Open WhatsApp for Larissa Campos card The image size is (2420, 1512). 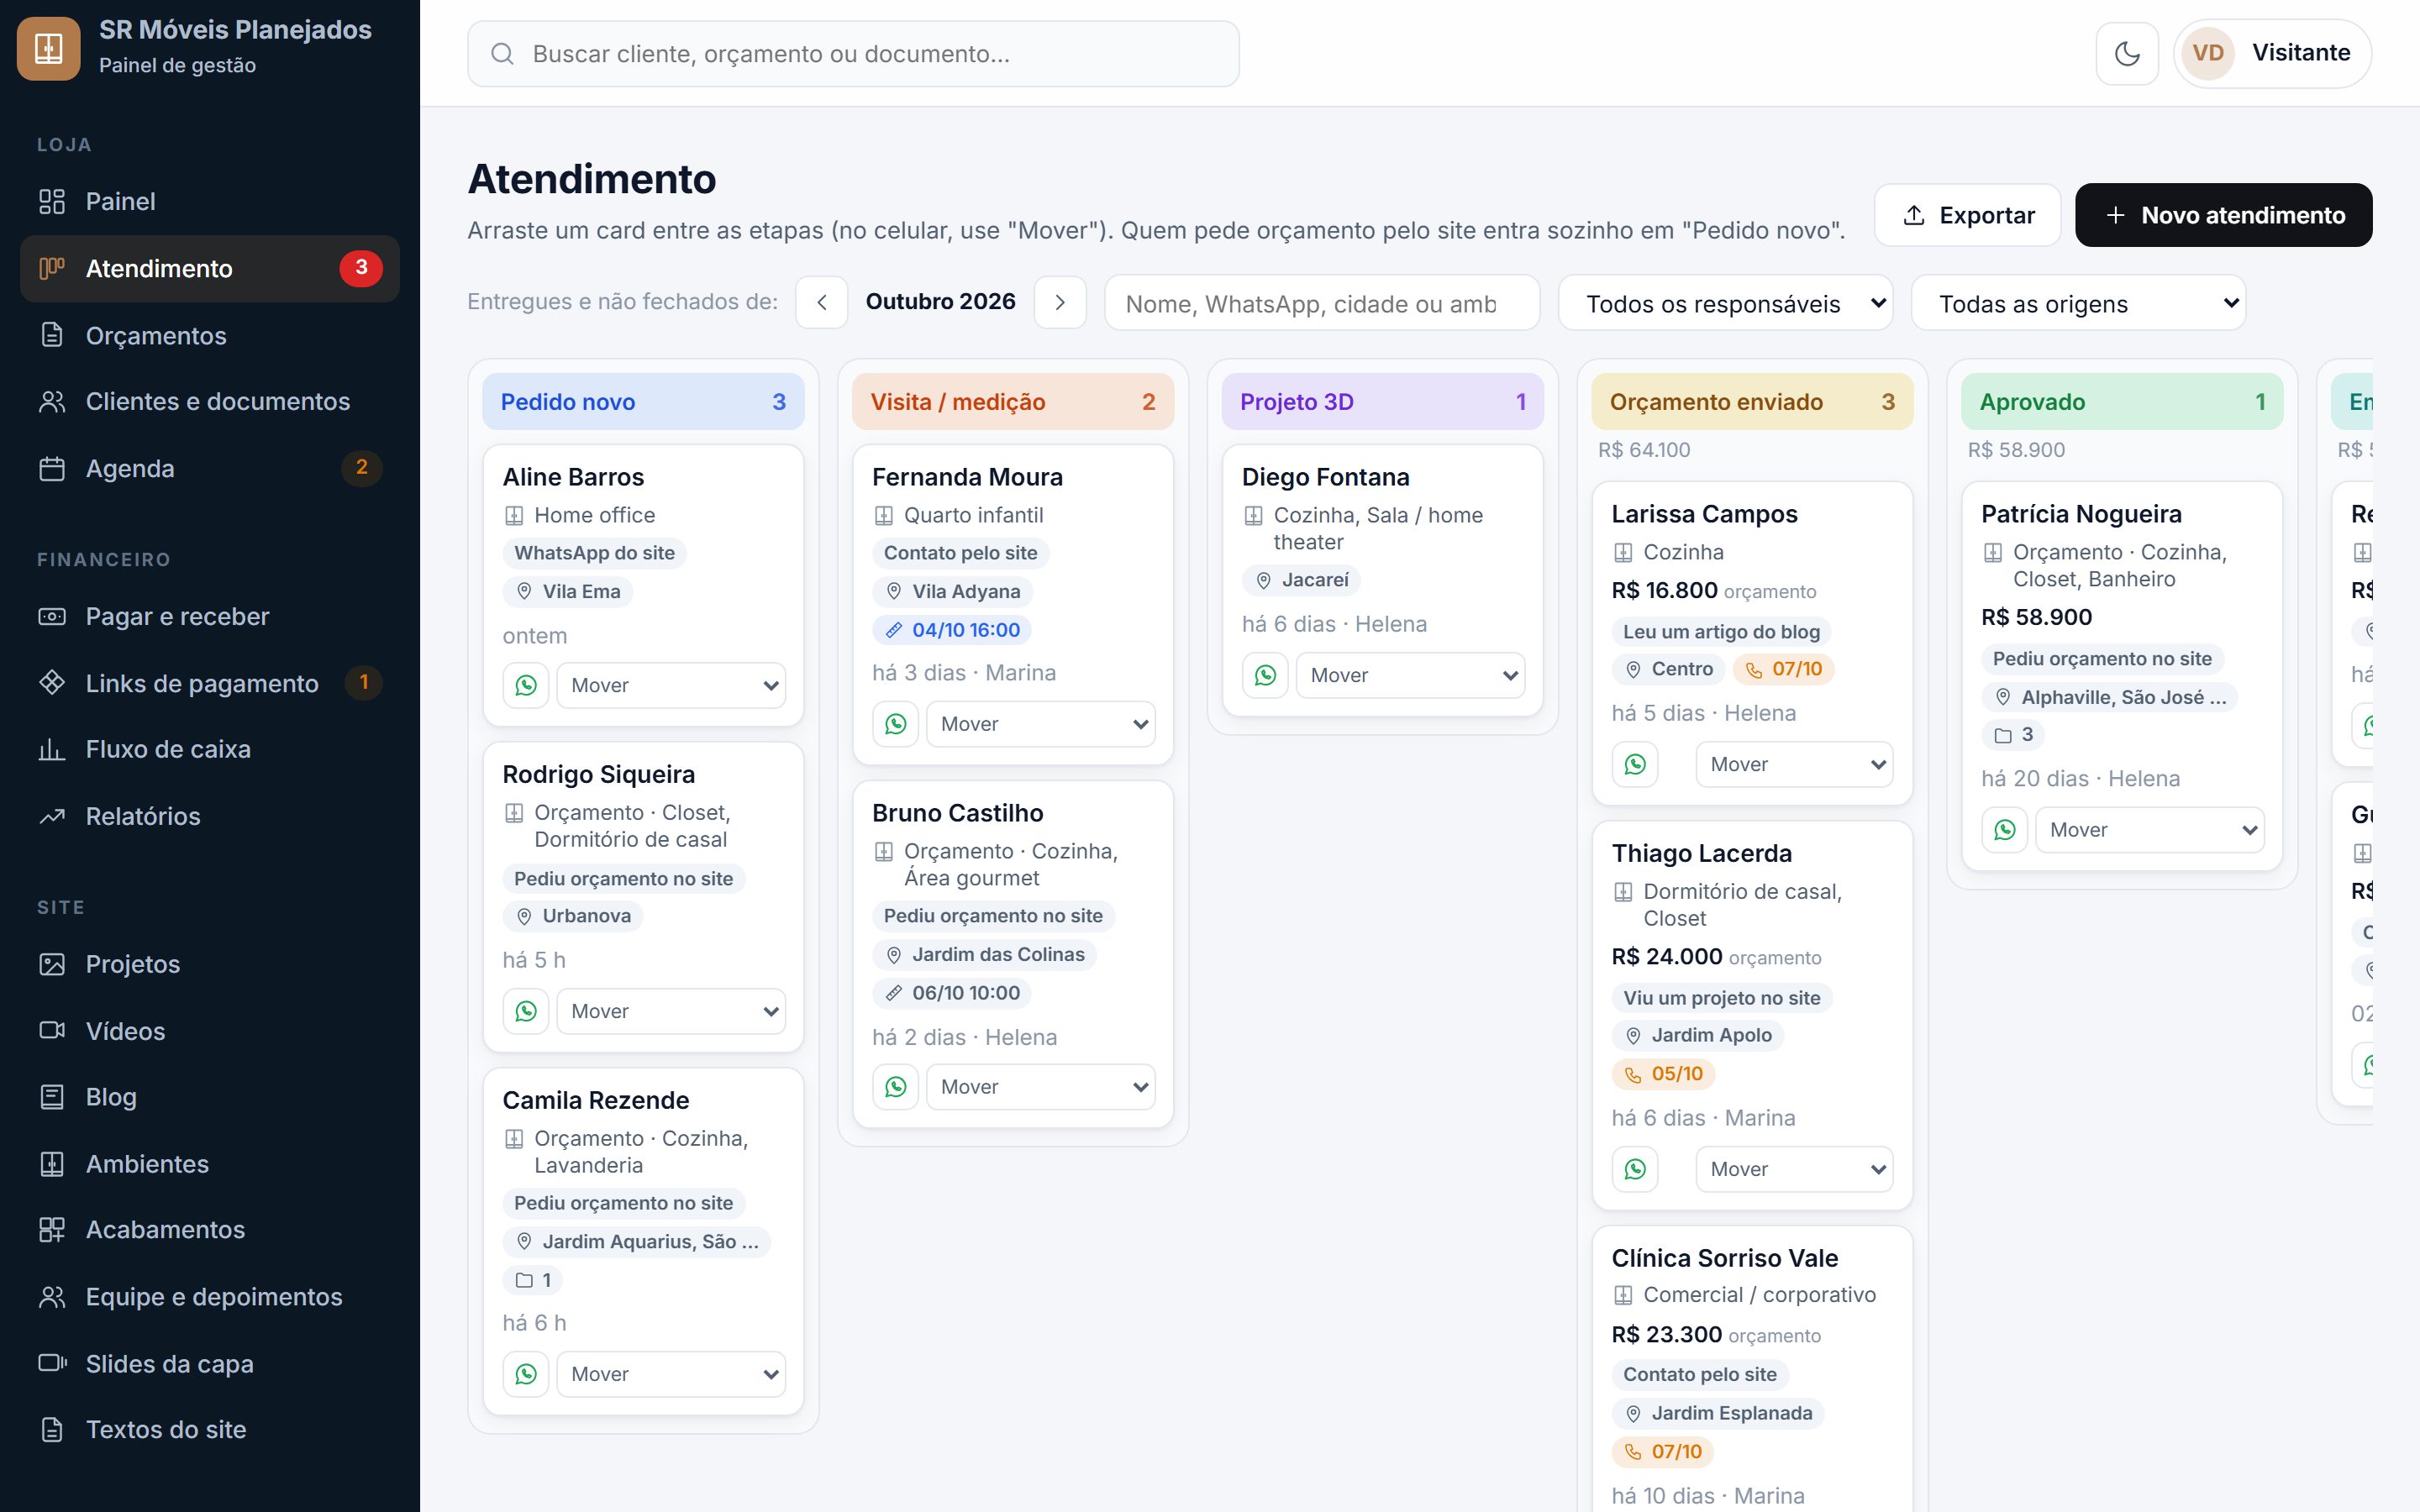1635,764
